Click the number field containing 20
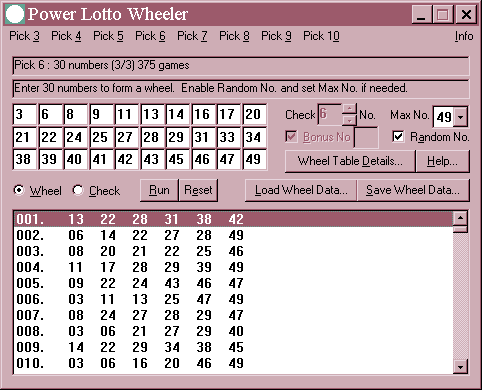This screenshot has width=482, height=390. click(x=255, y=114)
